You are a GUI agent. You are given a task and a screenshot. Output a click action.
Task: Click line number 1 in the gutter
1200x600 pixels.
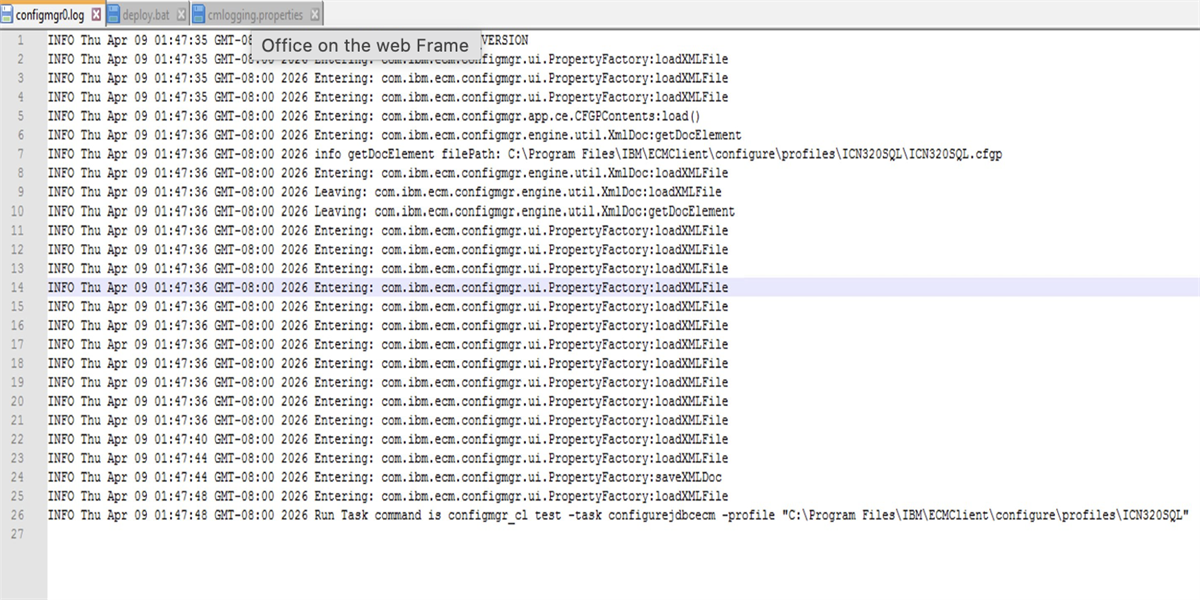tap(20, 40)
